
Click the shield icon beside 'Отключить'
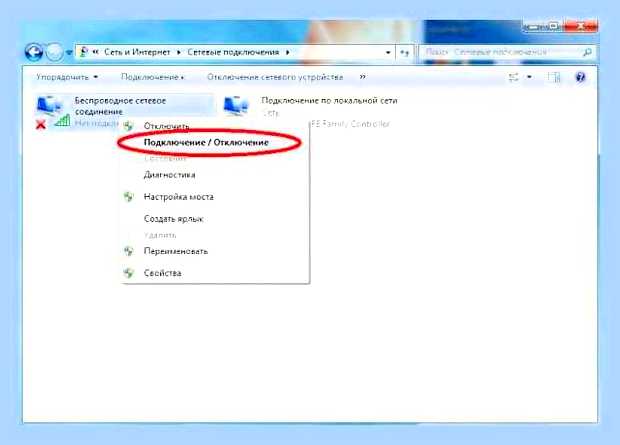coord(129,126)
